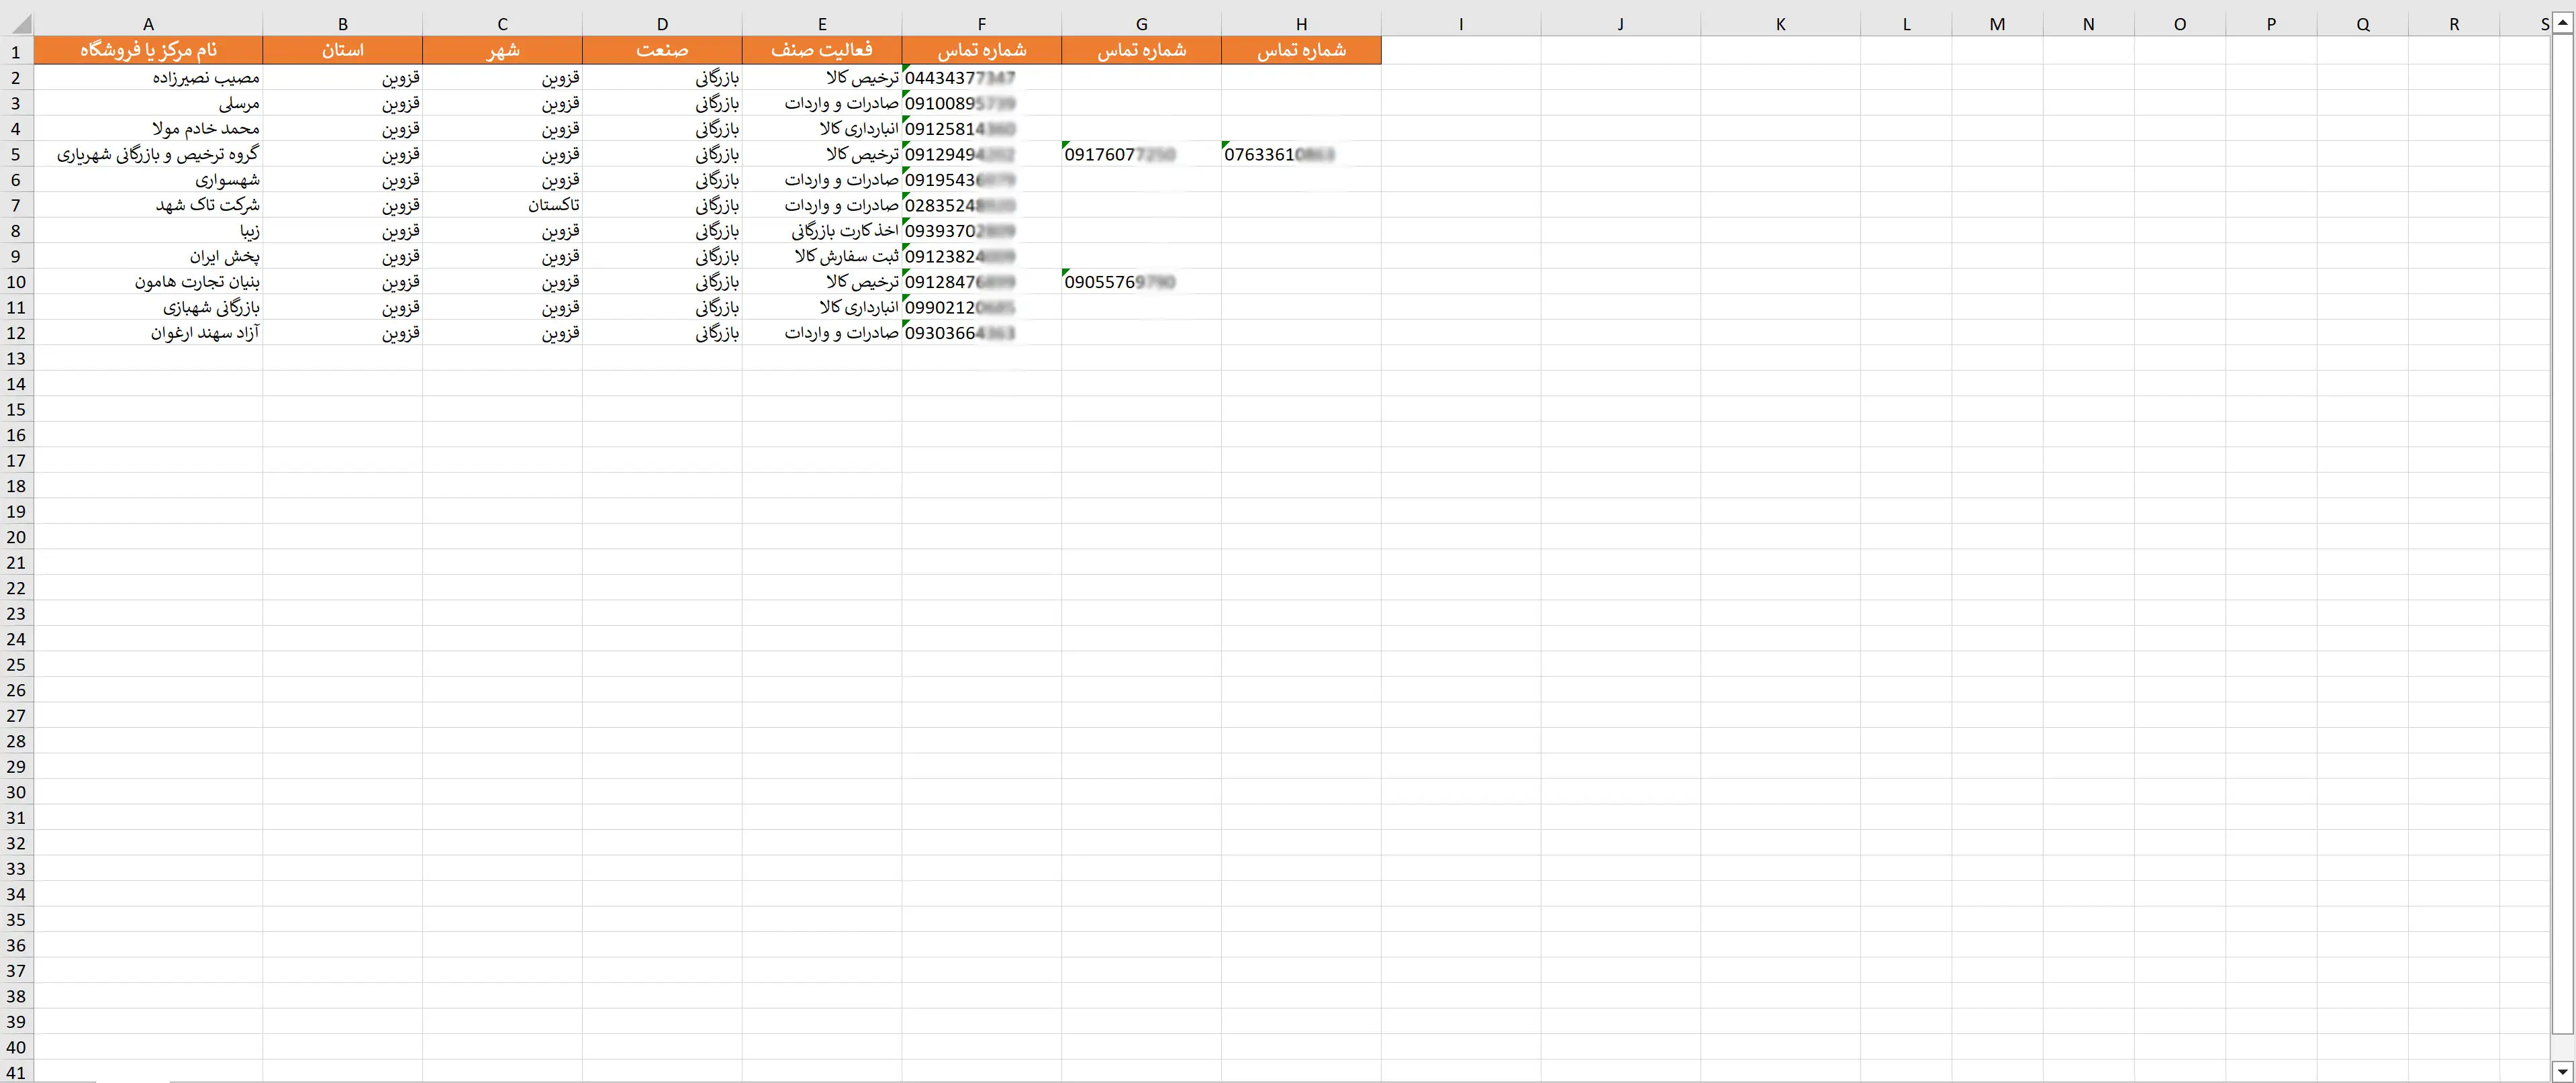Click 'شماره تماس' header in column H
The height and width of the screenshot is (1083, 2576).
(x=1301, y=51)
